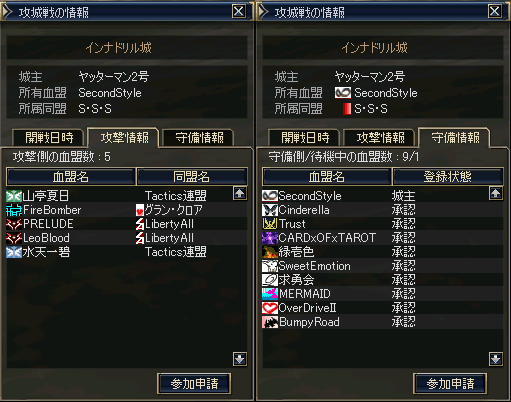The height and width of the screenshot is (402, 511).
Task: Click the MERMAID clan crest icon
Action: 270,294
